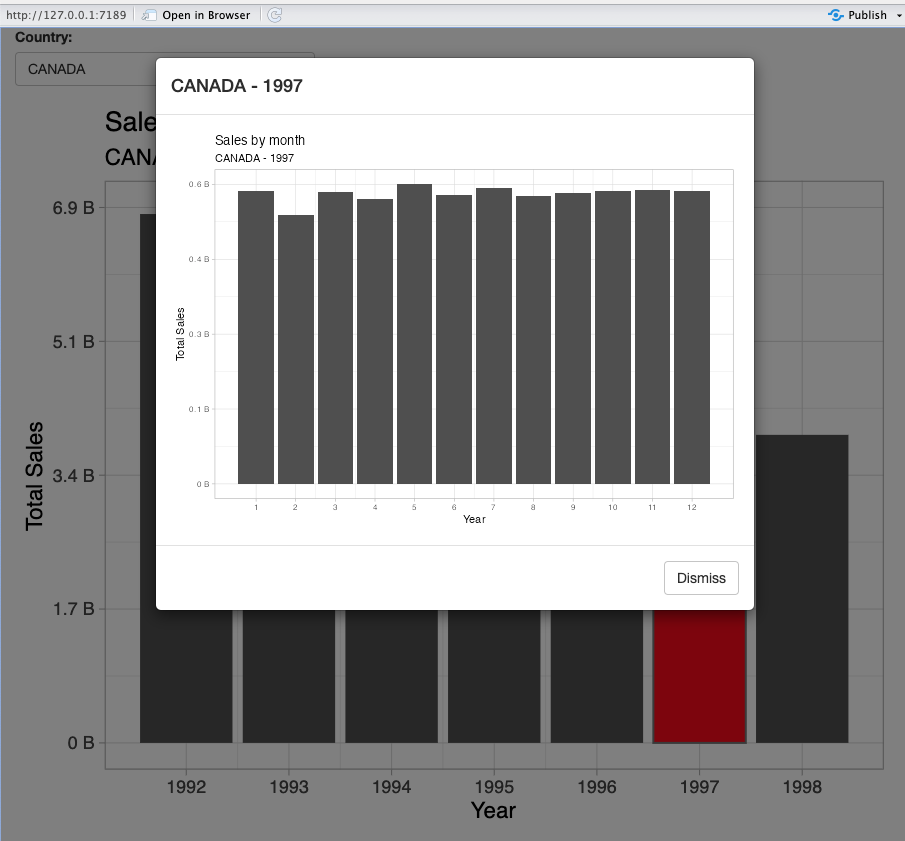
Task: Click month 8 bar in monthly chart
Action: [x=533, y=340]
